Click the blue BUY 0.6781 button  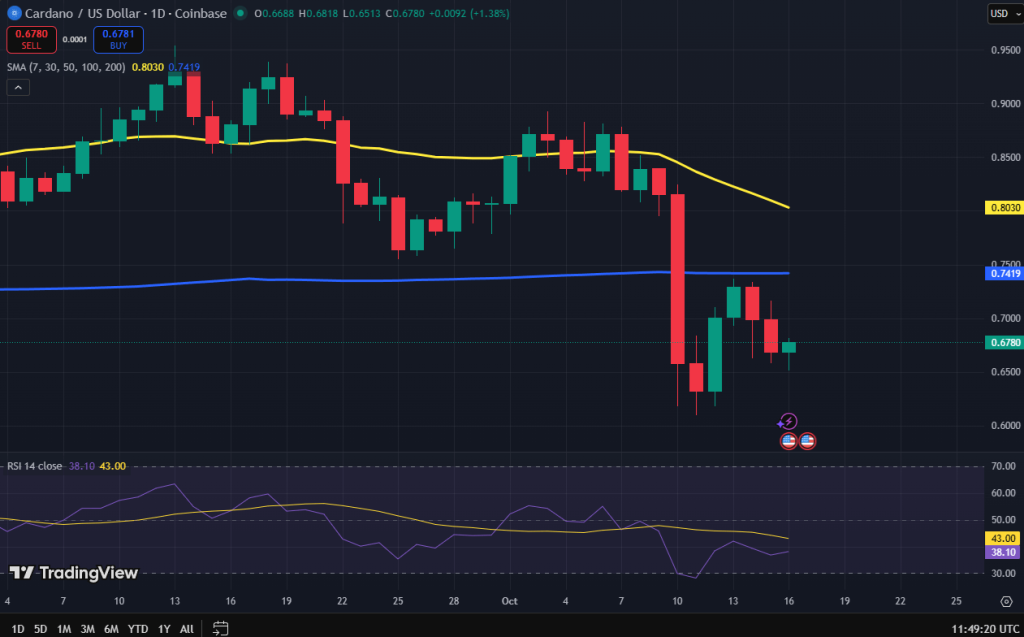coord(118,40)
